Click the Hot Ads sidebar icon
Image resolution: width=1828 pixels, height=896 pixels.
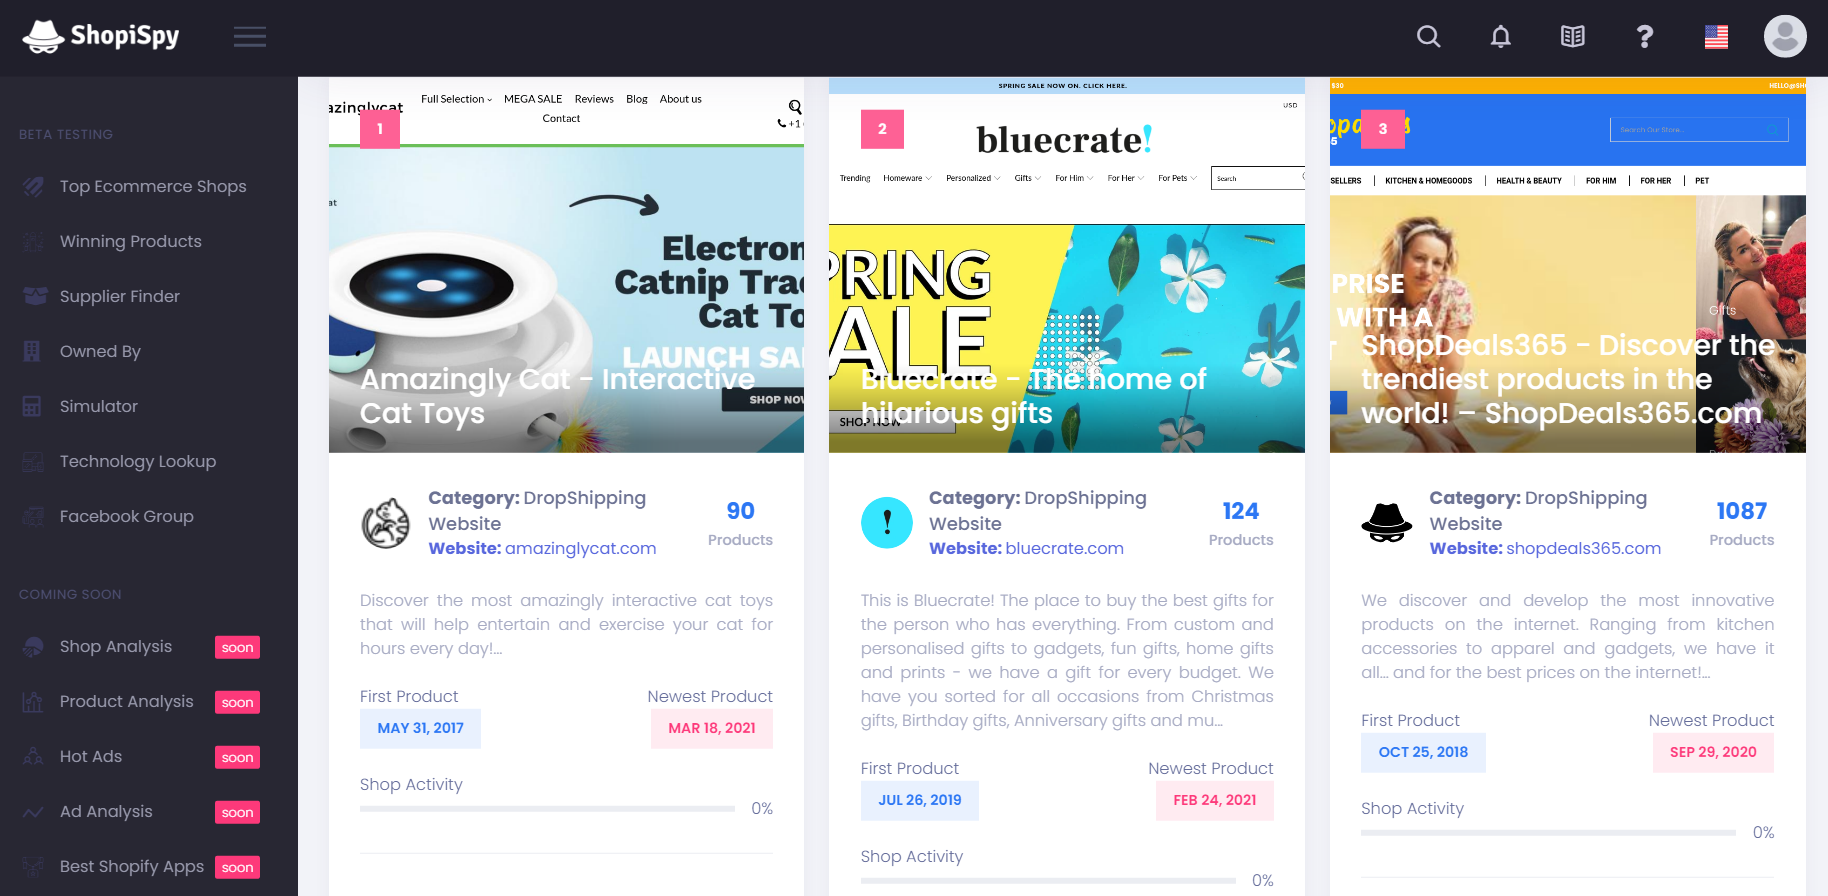tap(33, 757)
